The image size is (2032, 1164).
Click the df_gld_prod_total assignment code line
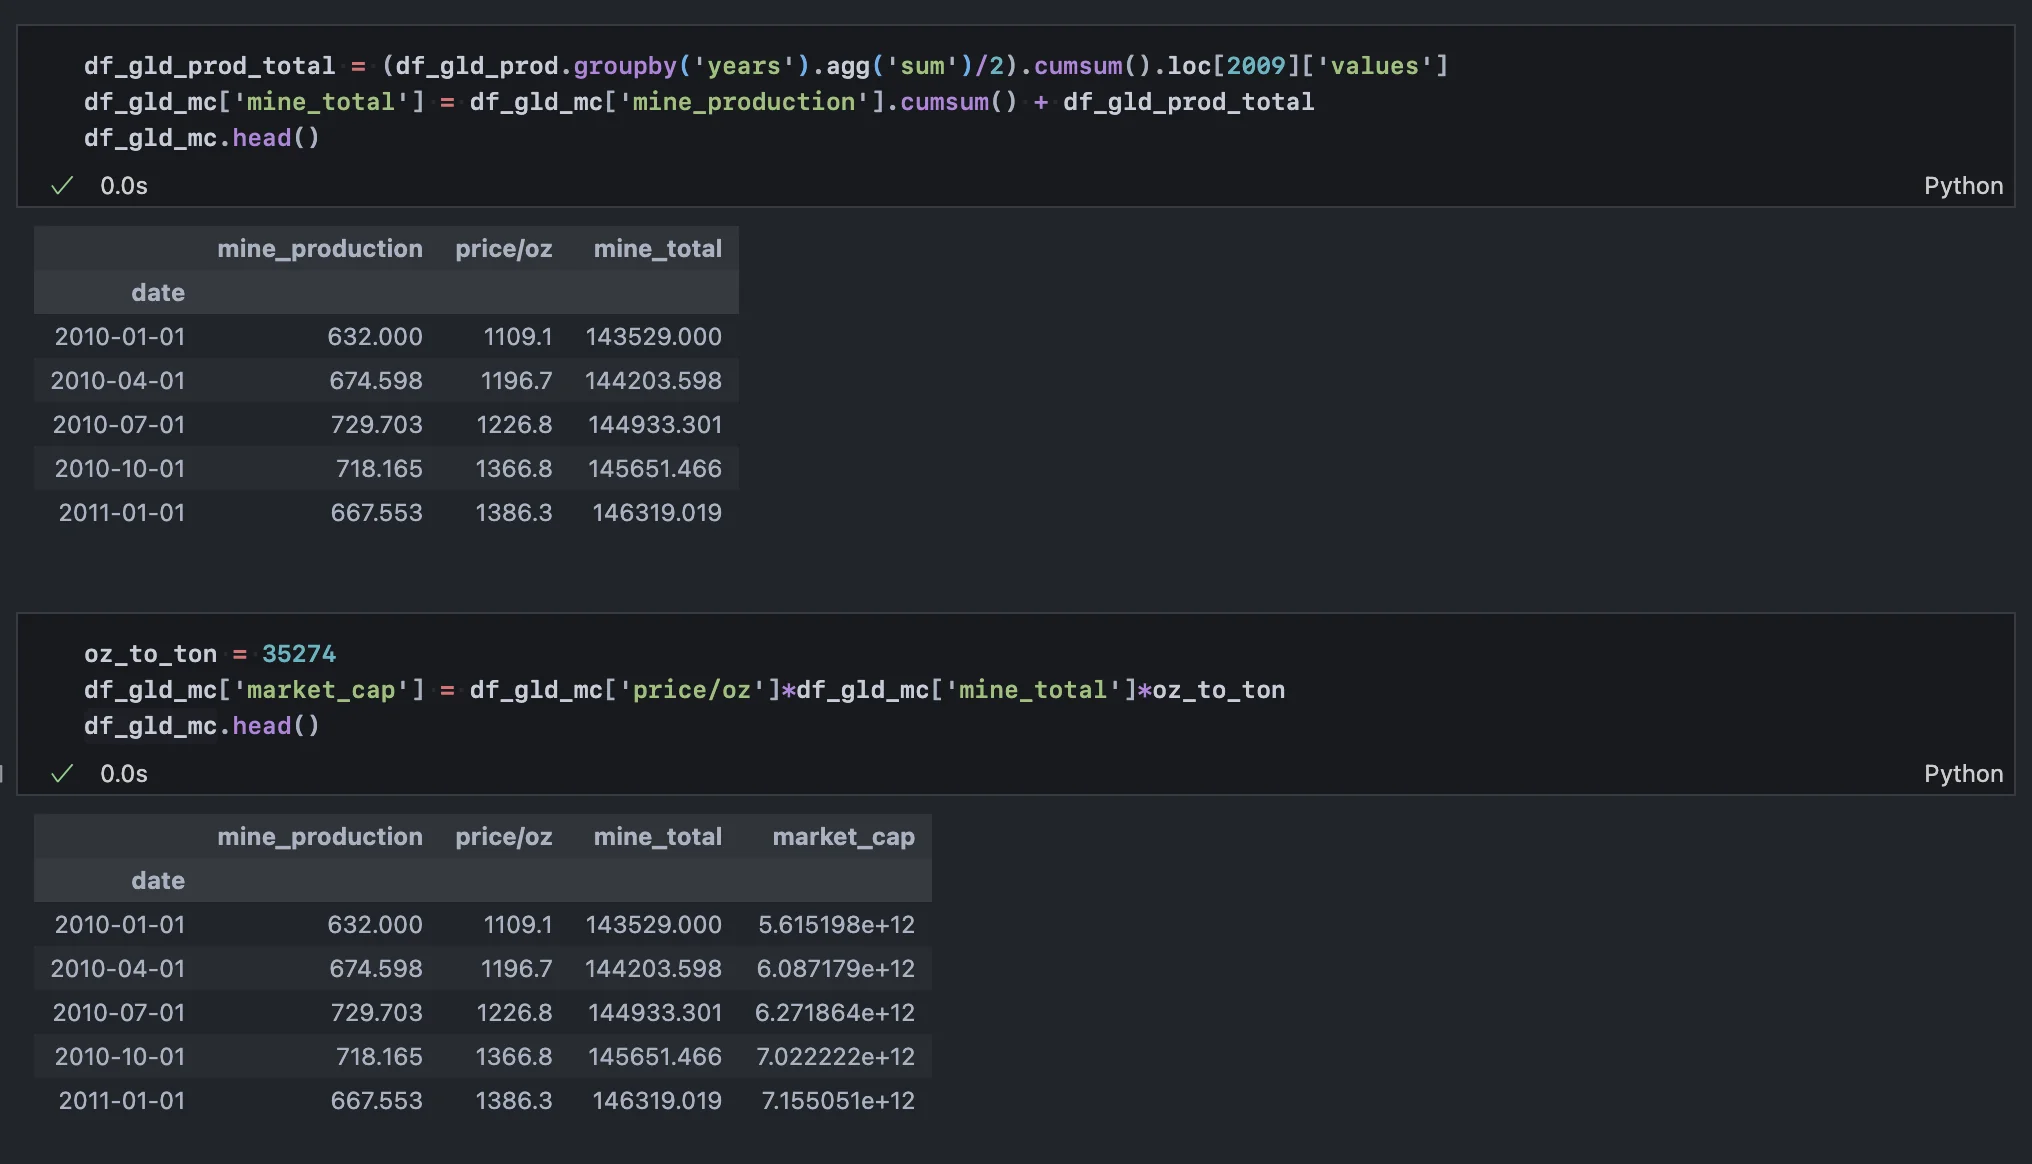click(765, 66)
